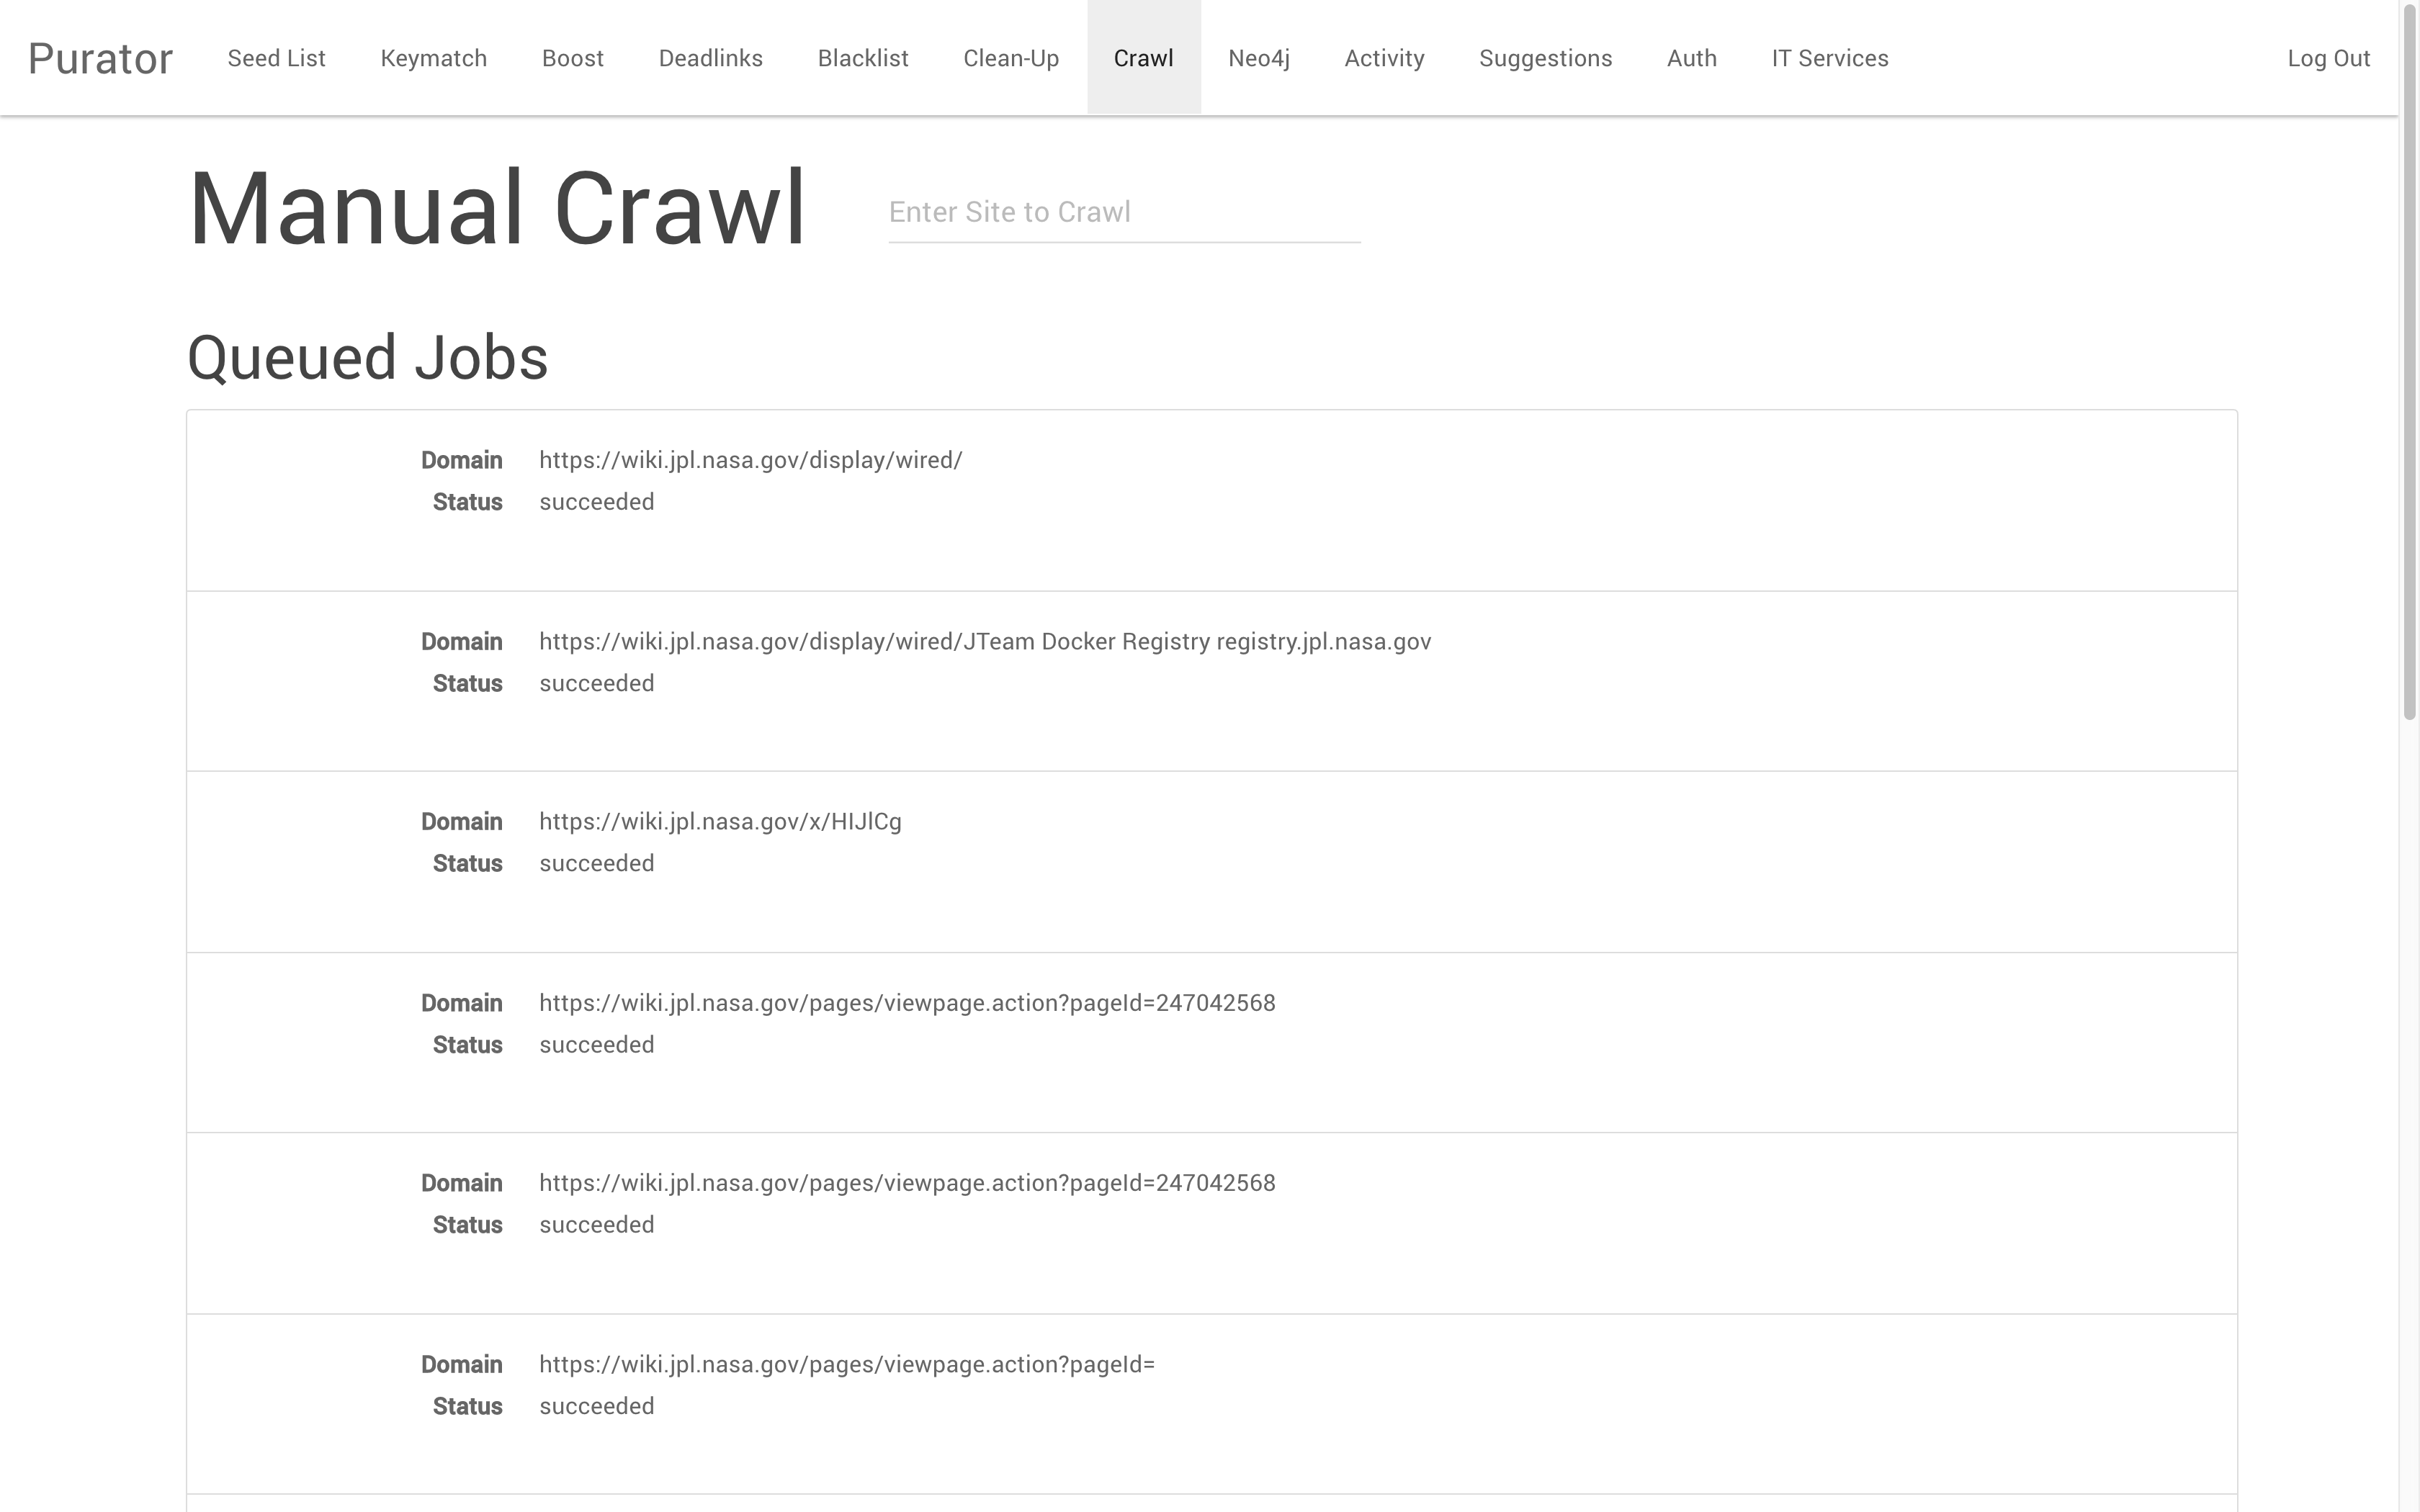Open the Deadlinks page
Viewport: 2420px width, 1512px height.
(710, 58)
